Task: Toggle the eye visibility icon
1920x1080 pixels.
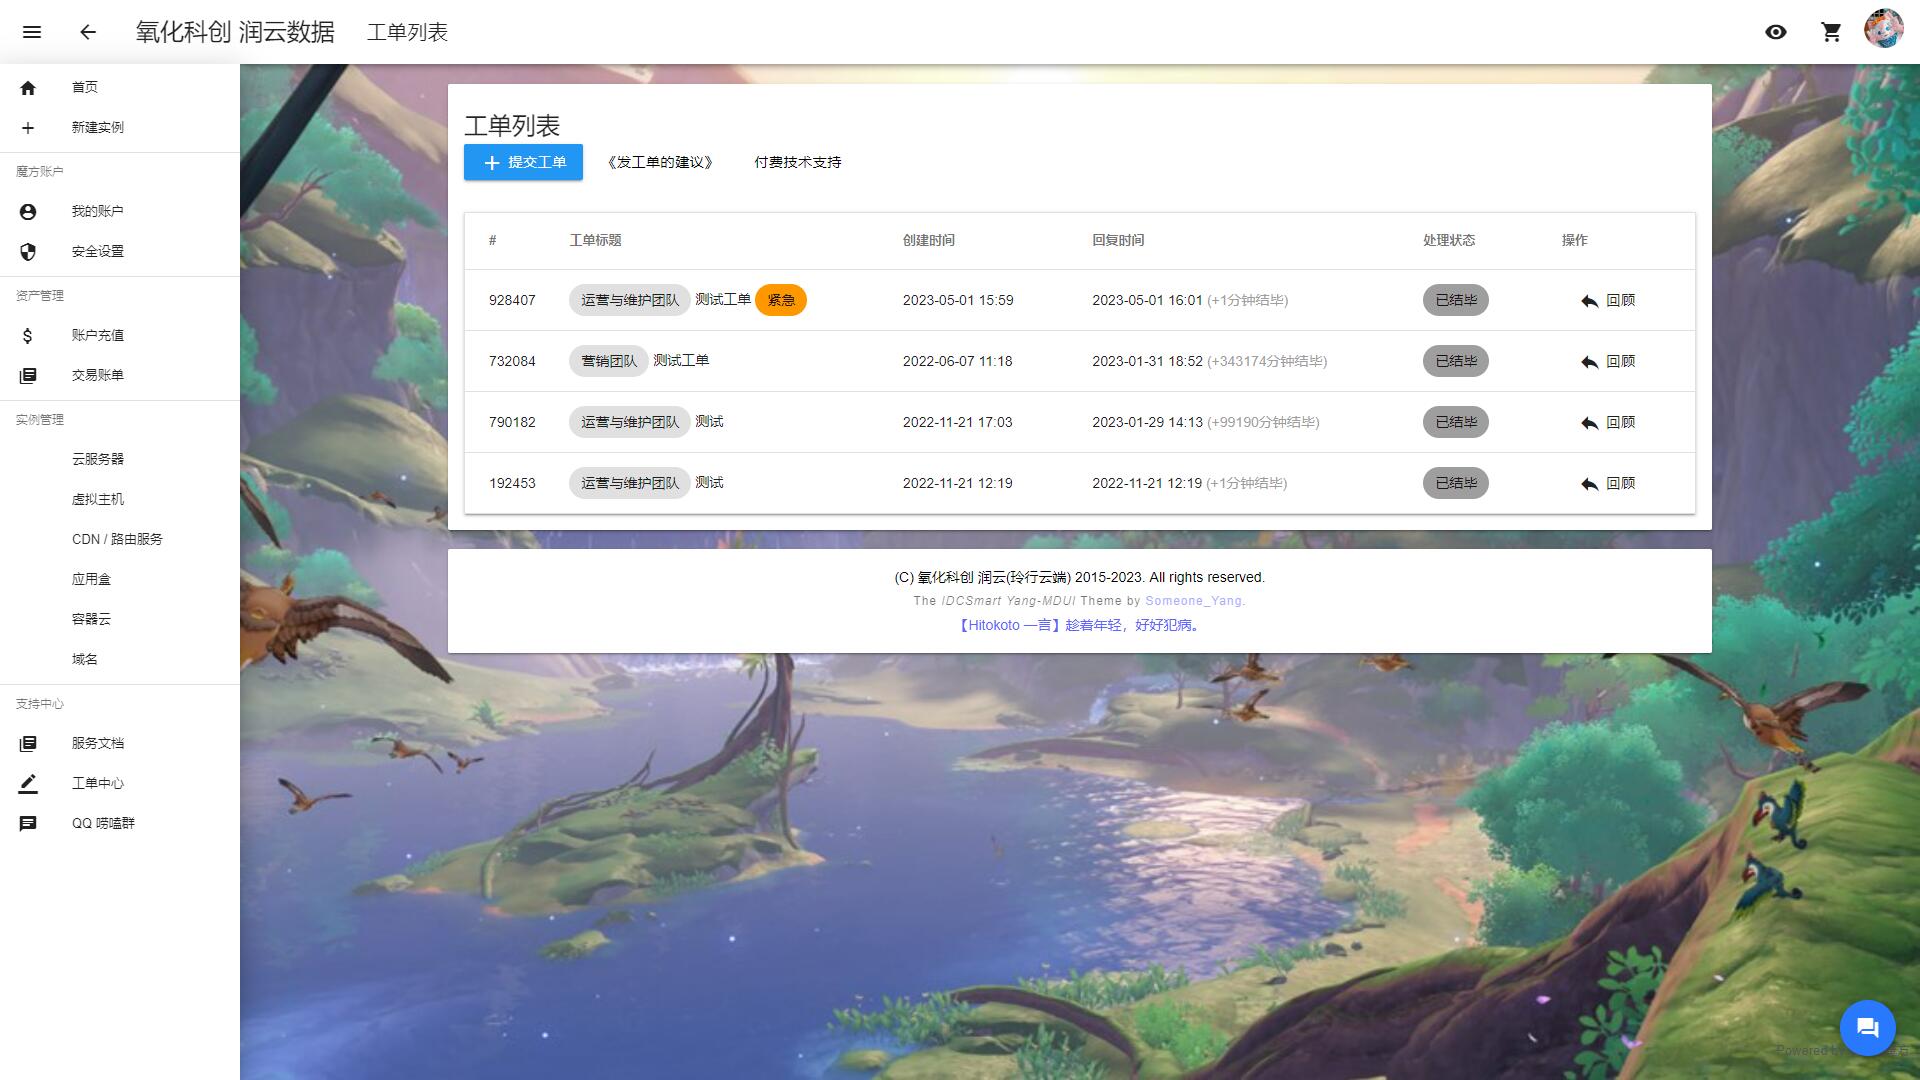Action: [x=1776, y=32]
